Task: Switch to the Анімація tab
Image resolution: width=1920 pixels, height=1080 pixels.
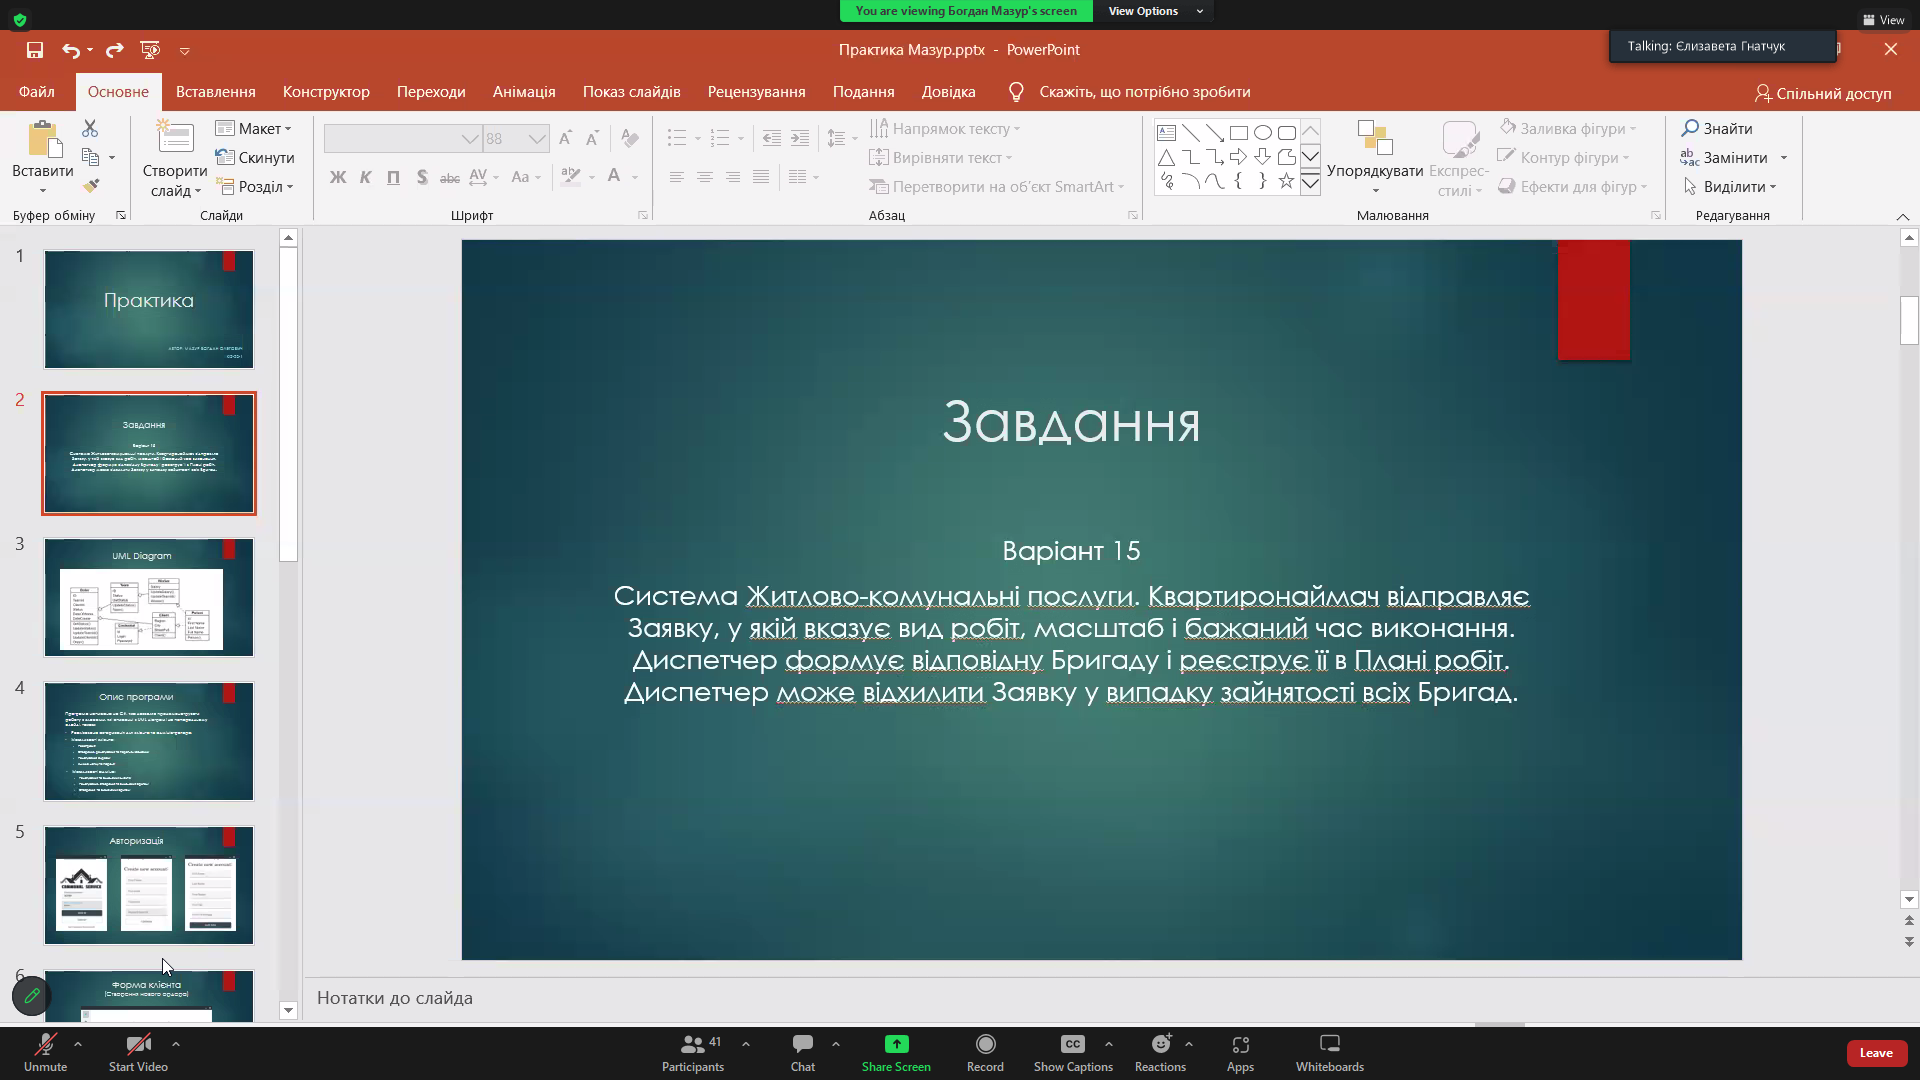Action: coord(523,92)
